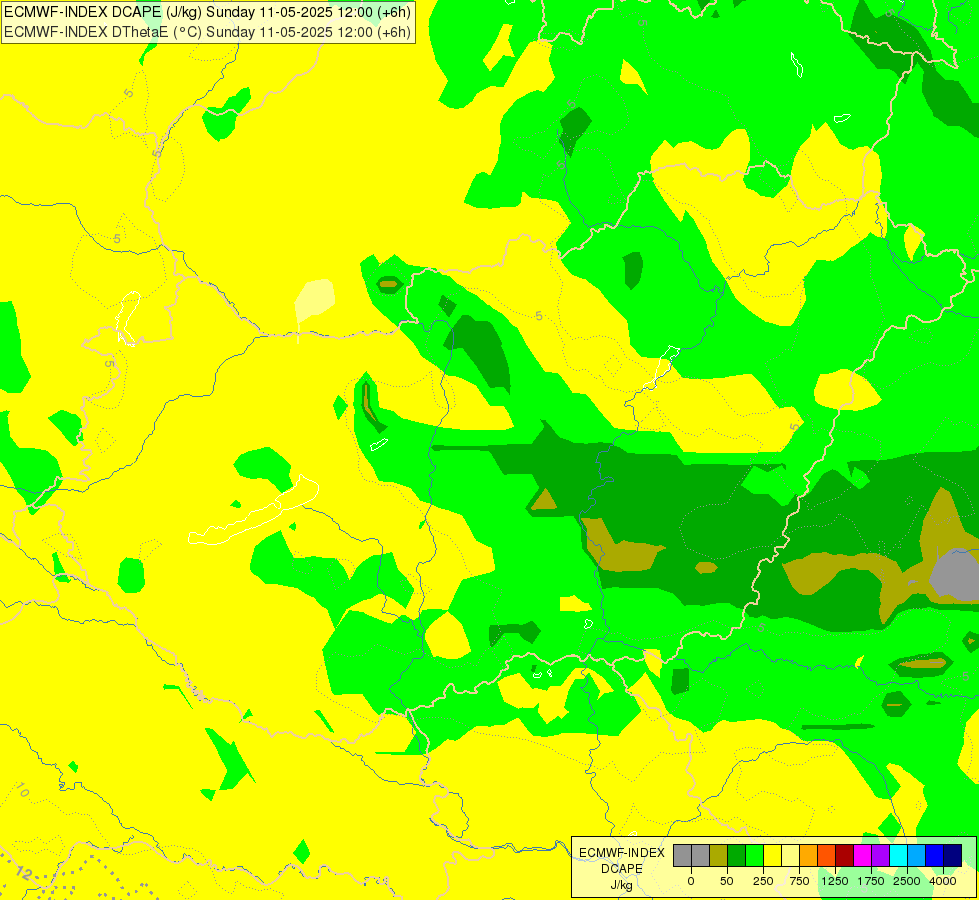Image resolution: width=979 pixels, height=900 pixels.
Task: Click the legend value 1250
Action: pos(835,881)
